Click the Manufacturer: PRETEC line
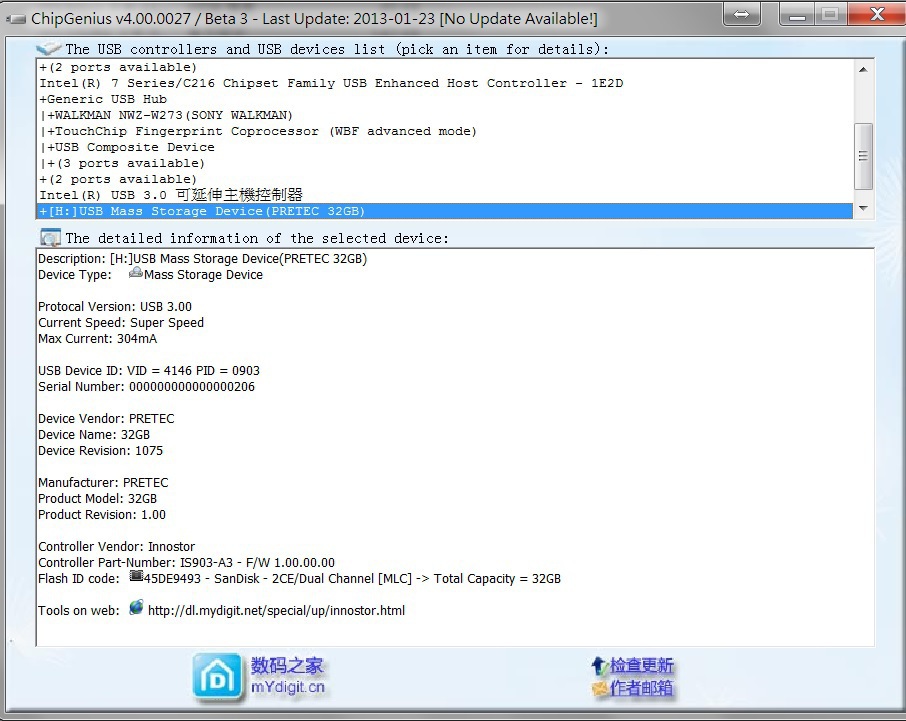This screenshot has height=721, width=906. (103, 482)
